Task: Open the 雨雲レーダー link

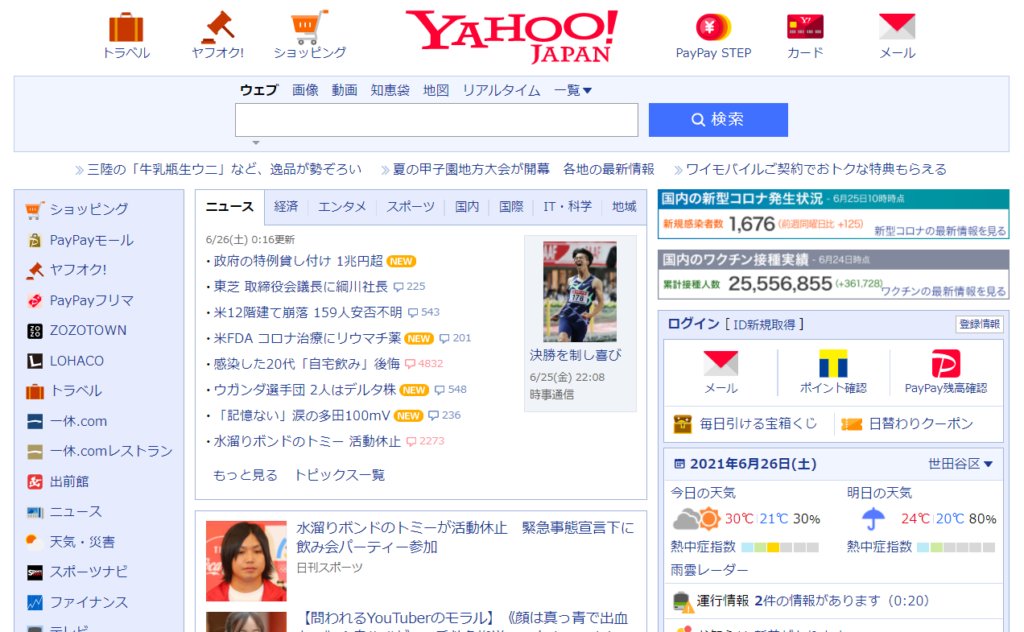Action: click(x=709, y=570)
